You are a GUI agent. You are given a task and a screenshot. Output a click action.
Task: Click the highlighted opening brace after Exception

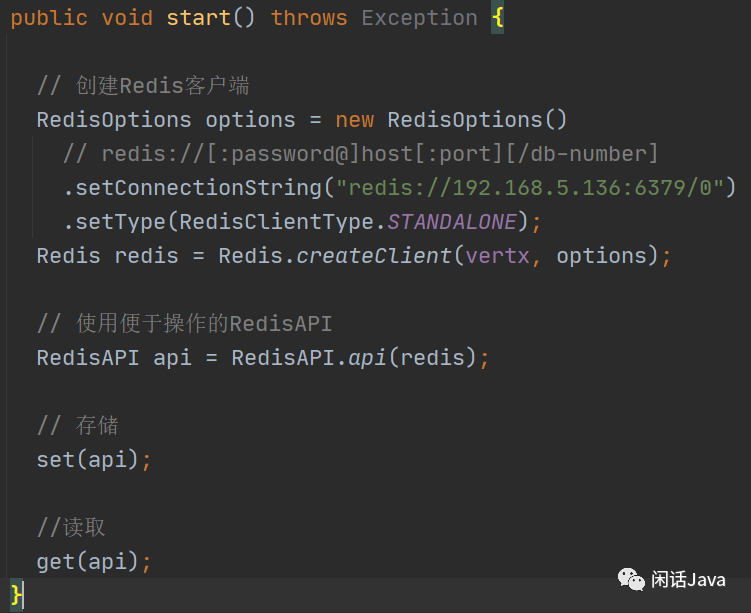[497, 18]
